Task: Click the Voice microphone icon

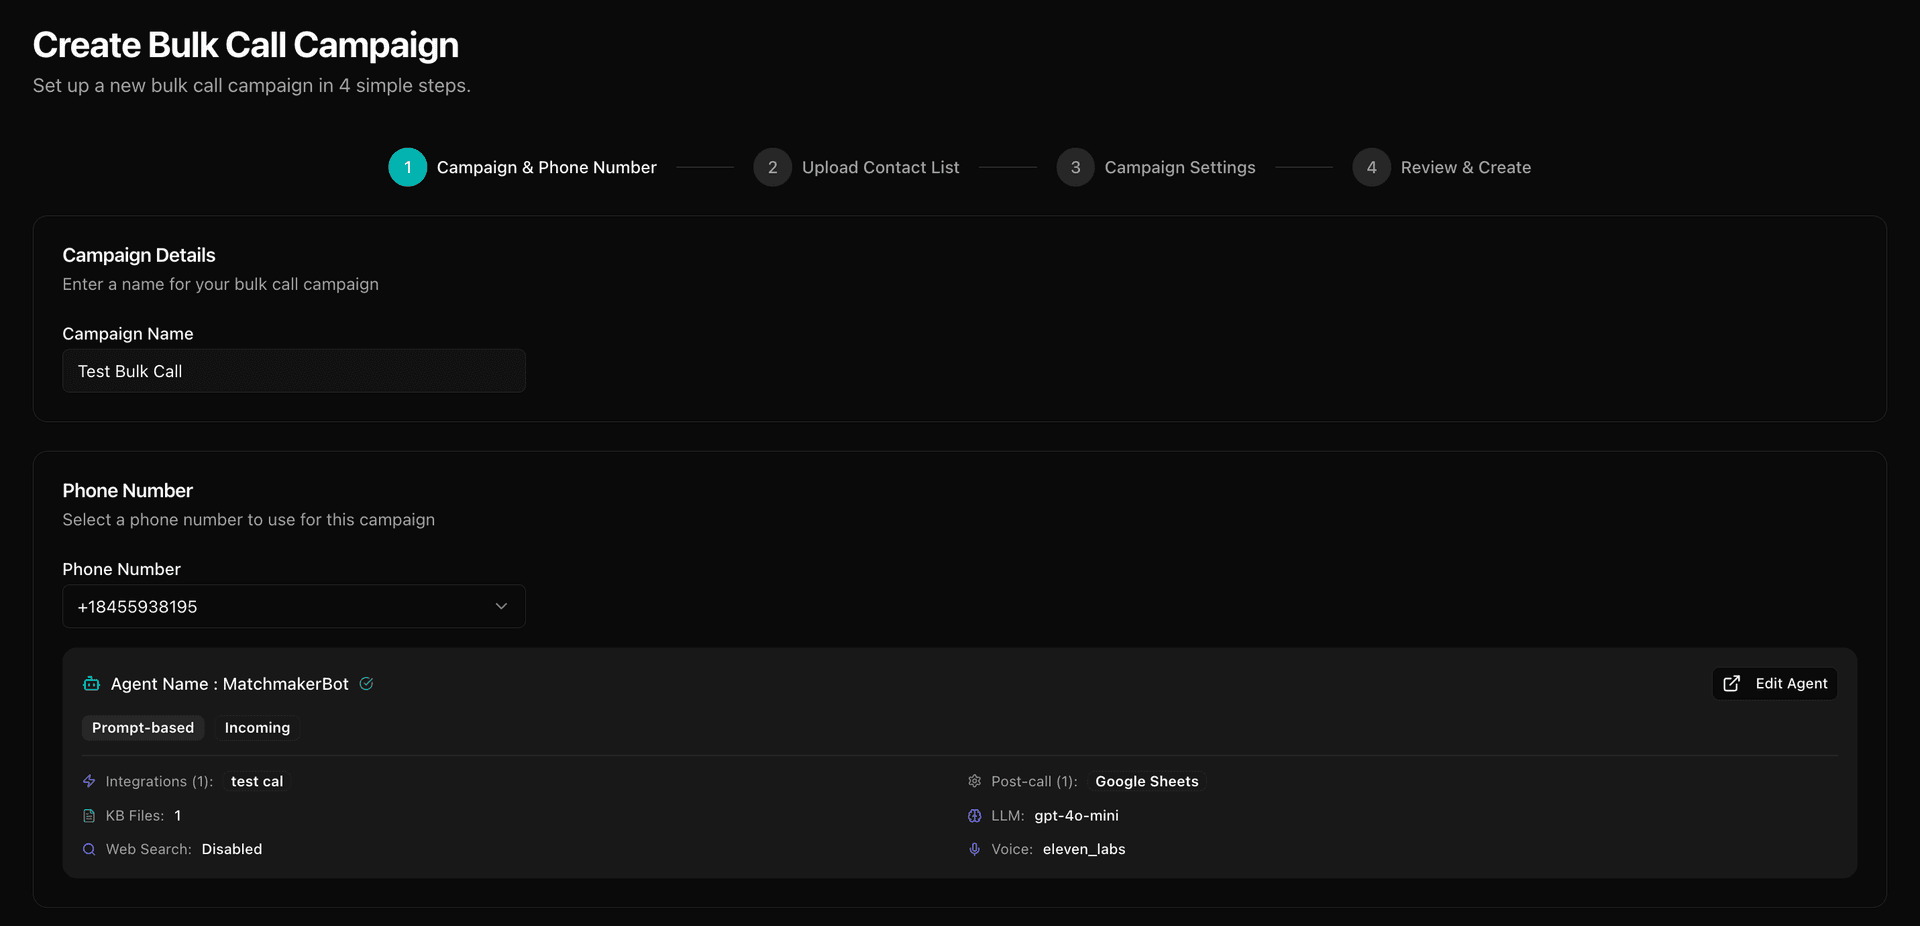Action: [974, 849]
